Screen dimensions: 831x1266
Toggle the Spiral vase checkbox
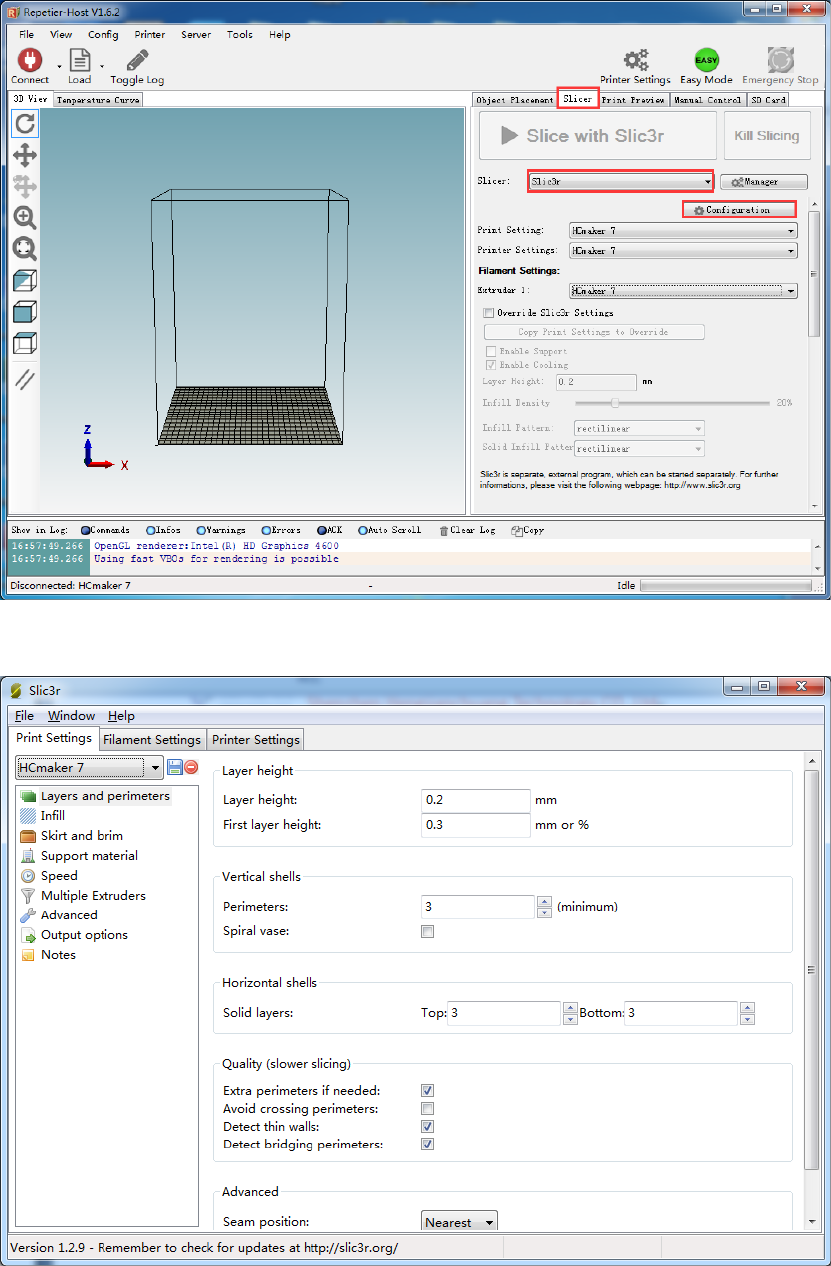[x=428, y=932]
